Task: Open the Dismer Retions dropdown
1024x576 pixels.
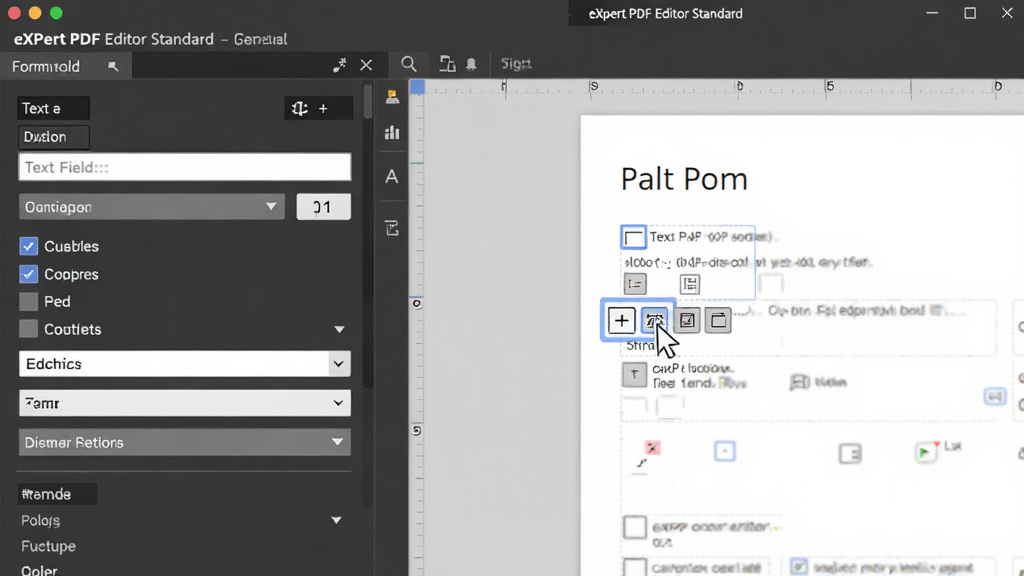Action: (185, 442)
